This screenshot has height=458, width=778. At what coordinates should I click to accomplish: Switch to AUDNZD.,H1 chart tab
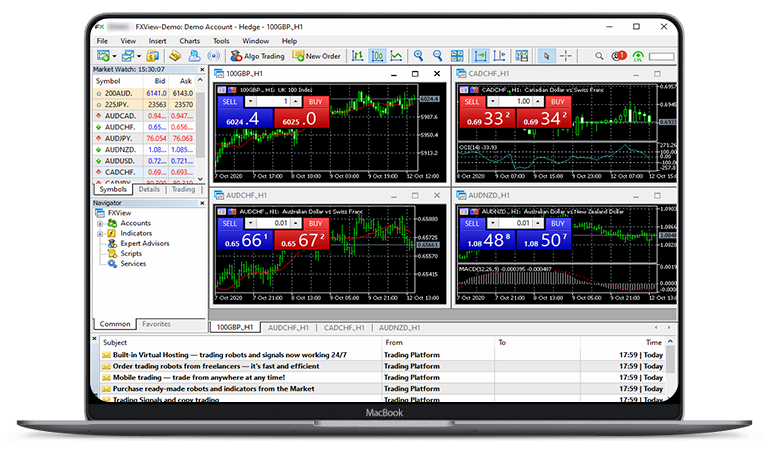point(399,328)
